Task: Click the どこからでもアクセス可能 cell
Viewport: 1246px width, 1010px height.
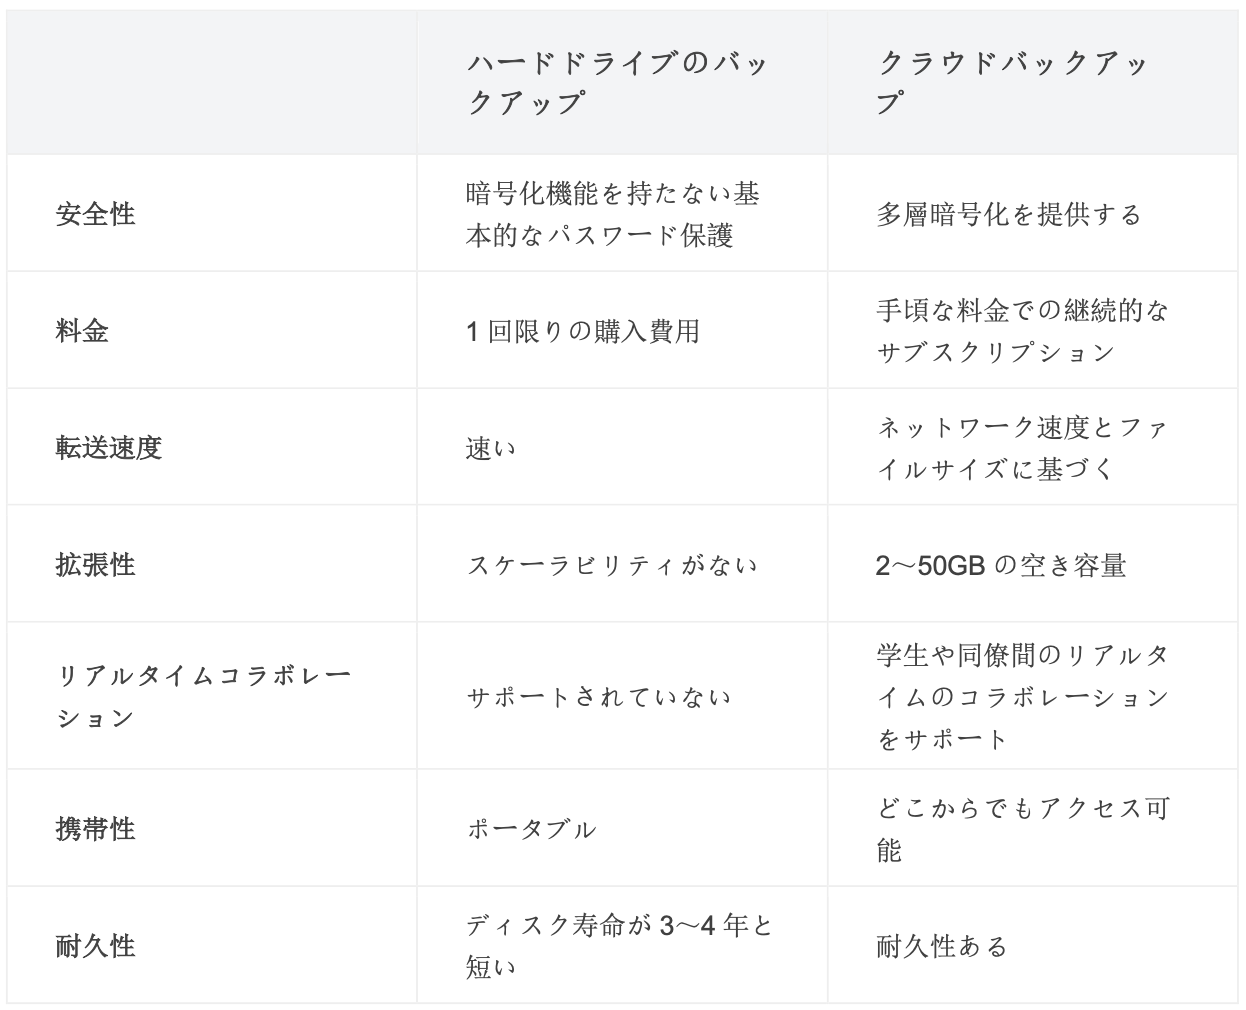Action: coord(1022,829)
